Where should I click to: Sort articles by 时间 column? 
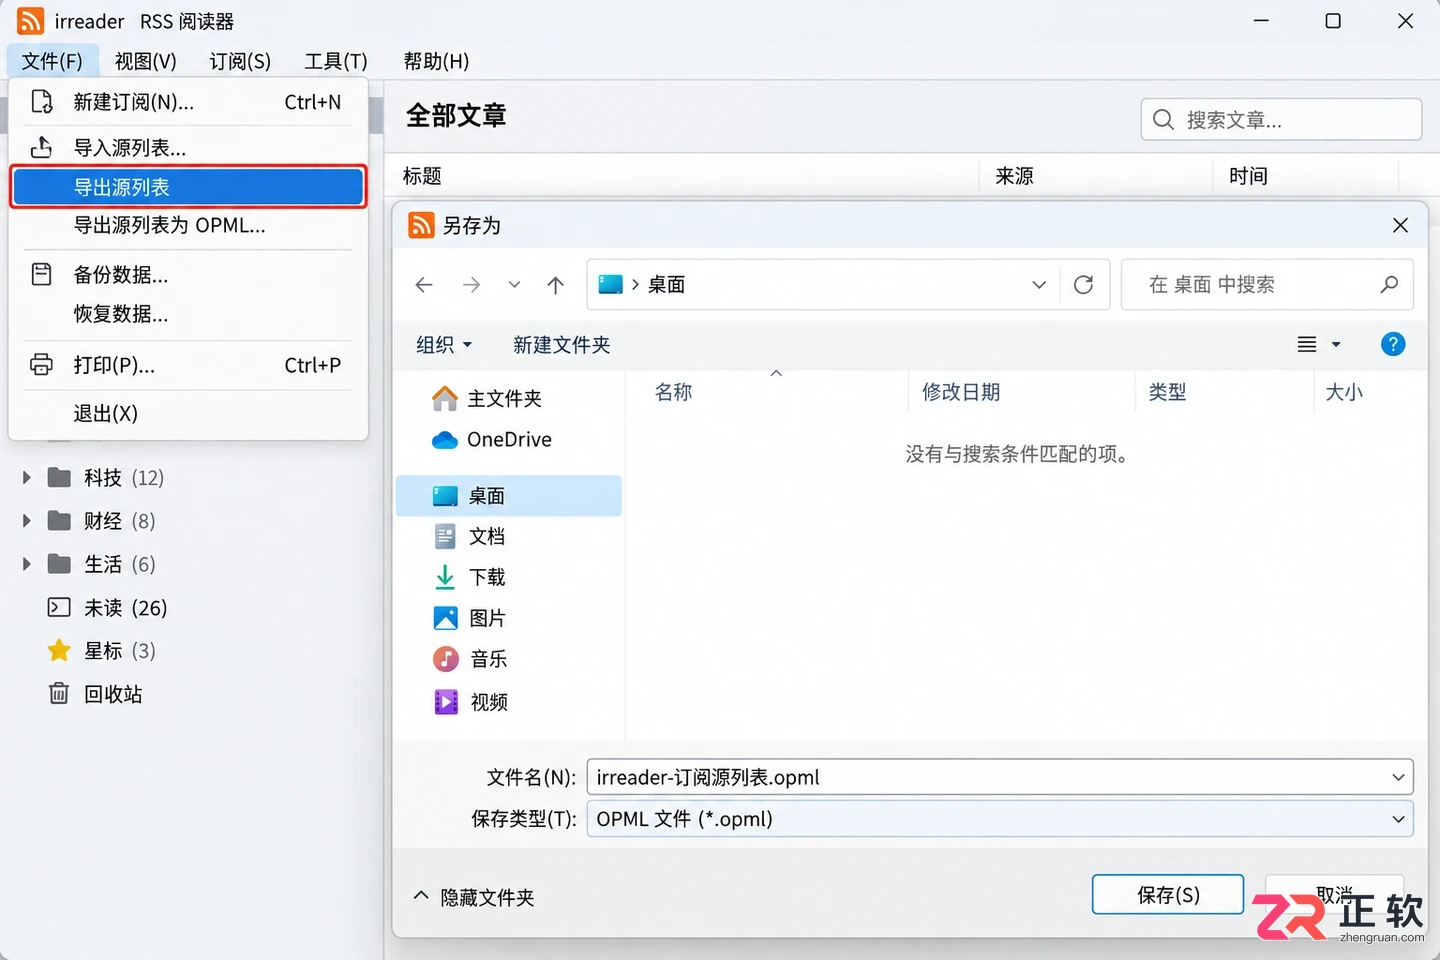[x=1248, y=176]
